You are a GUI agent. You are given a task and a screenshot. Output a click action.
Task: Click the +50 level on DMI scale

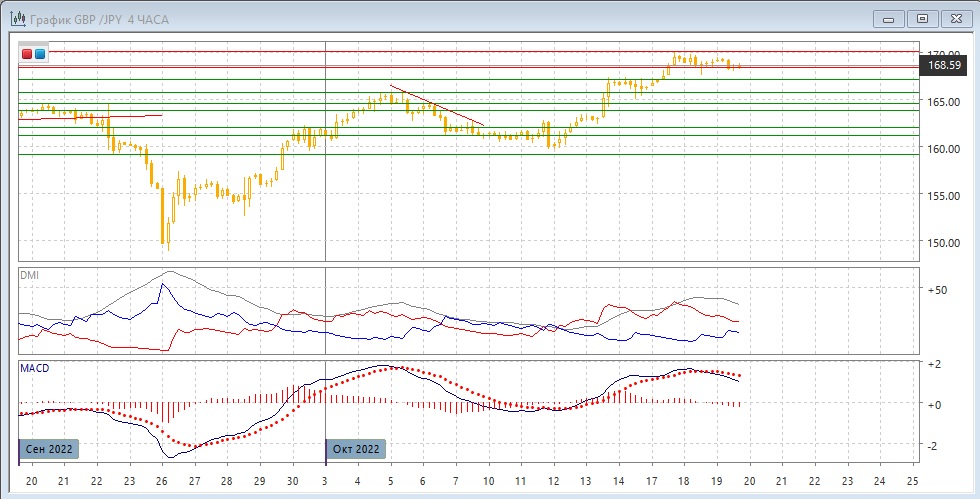938,291
